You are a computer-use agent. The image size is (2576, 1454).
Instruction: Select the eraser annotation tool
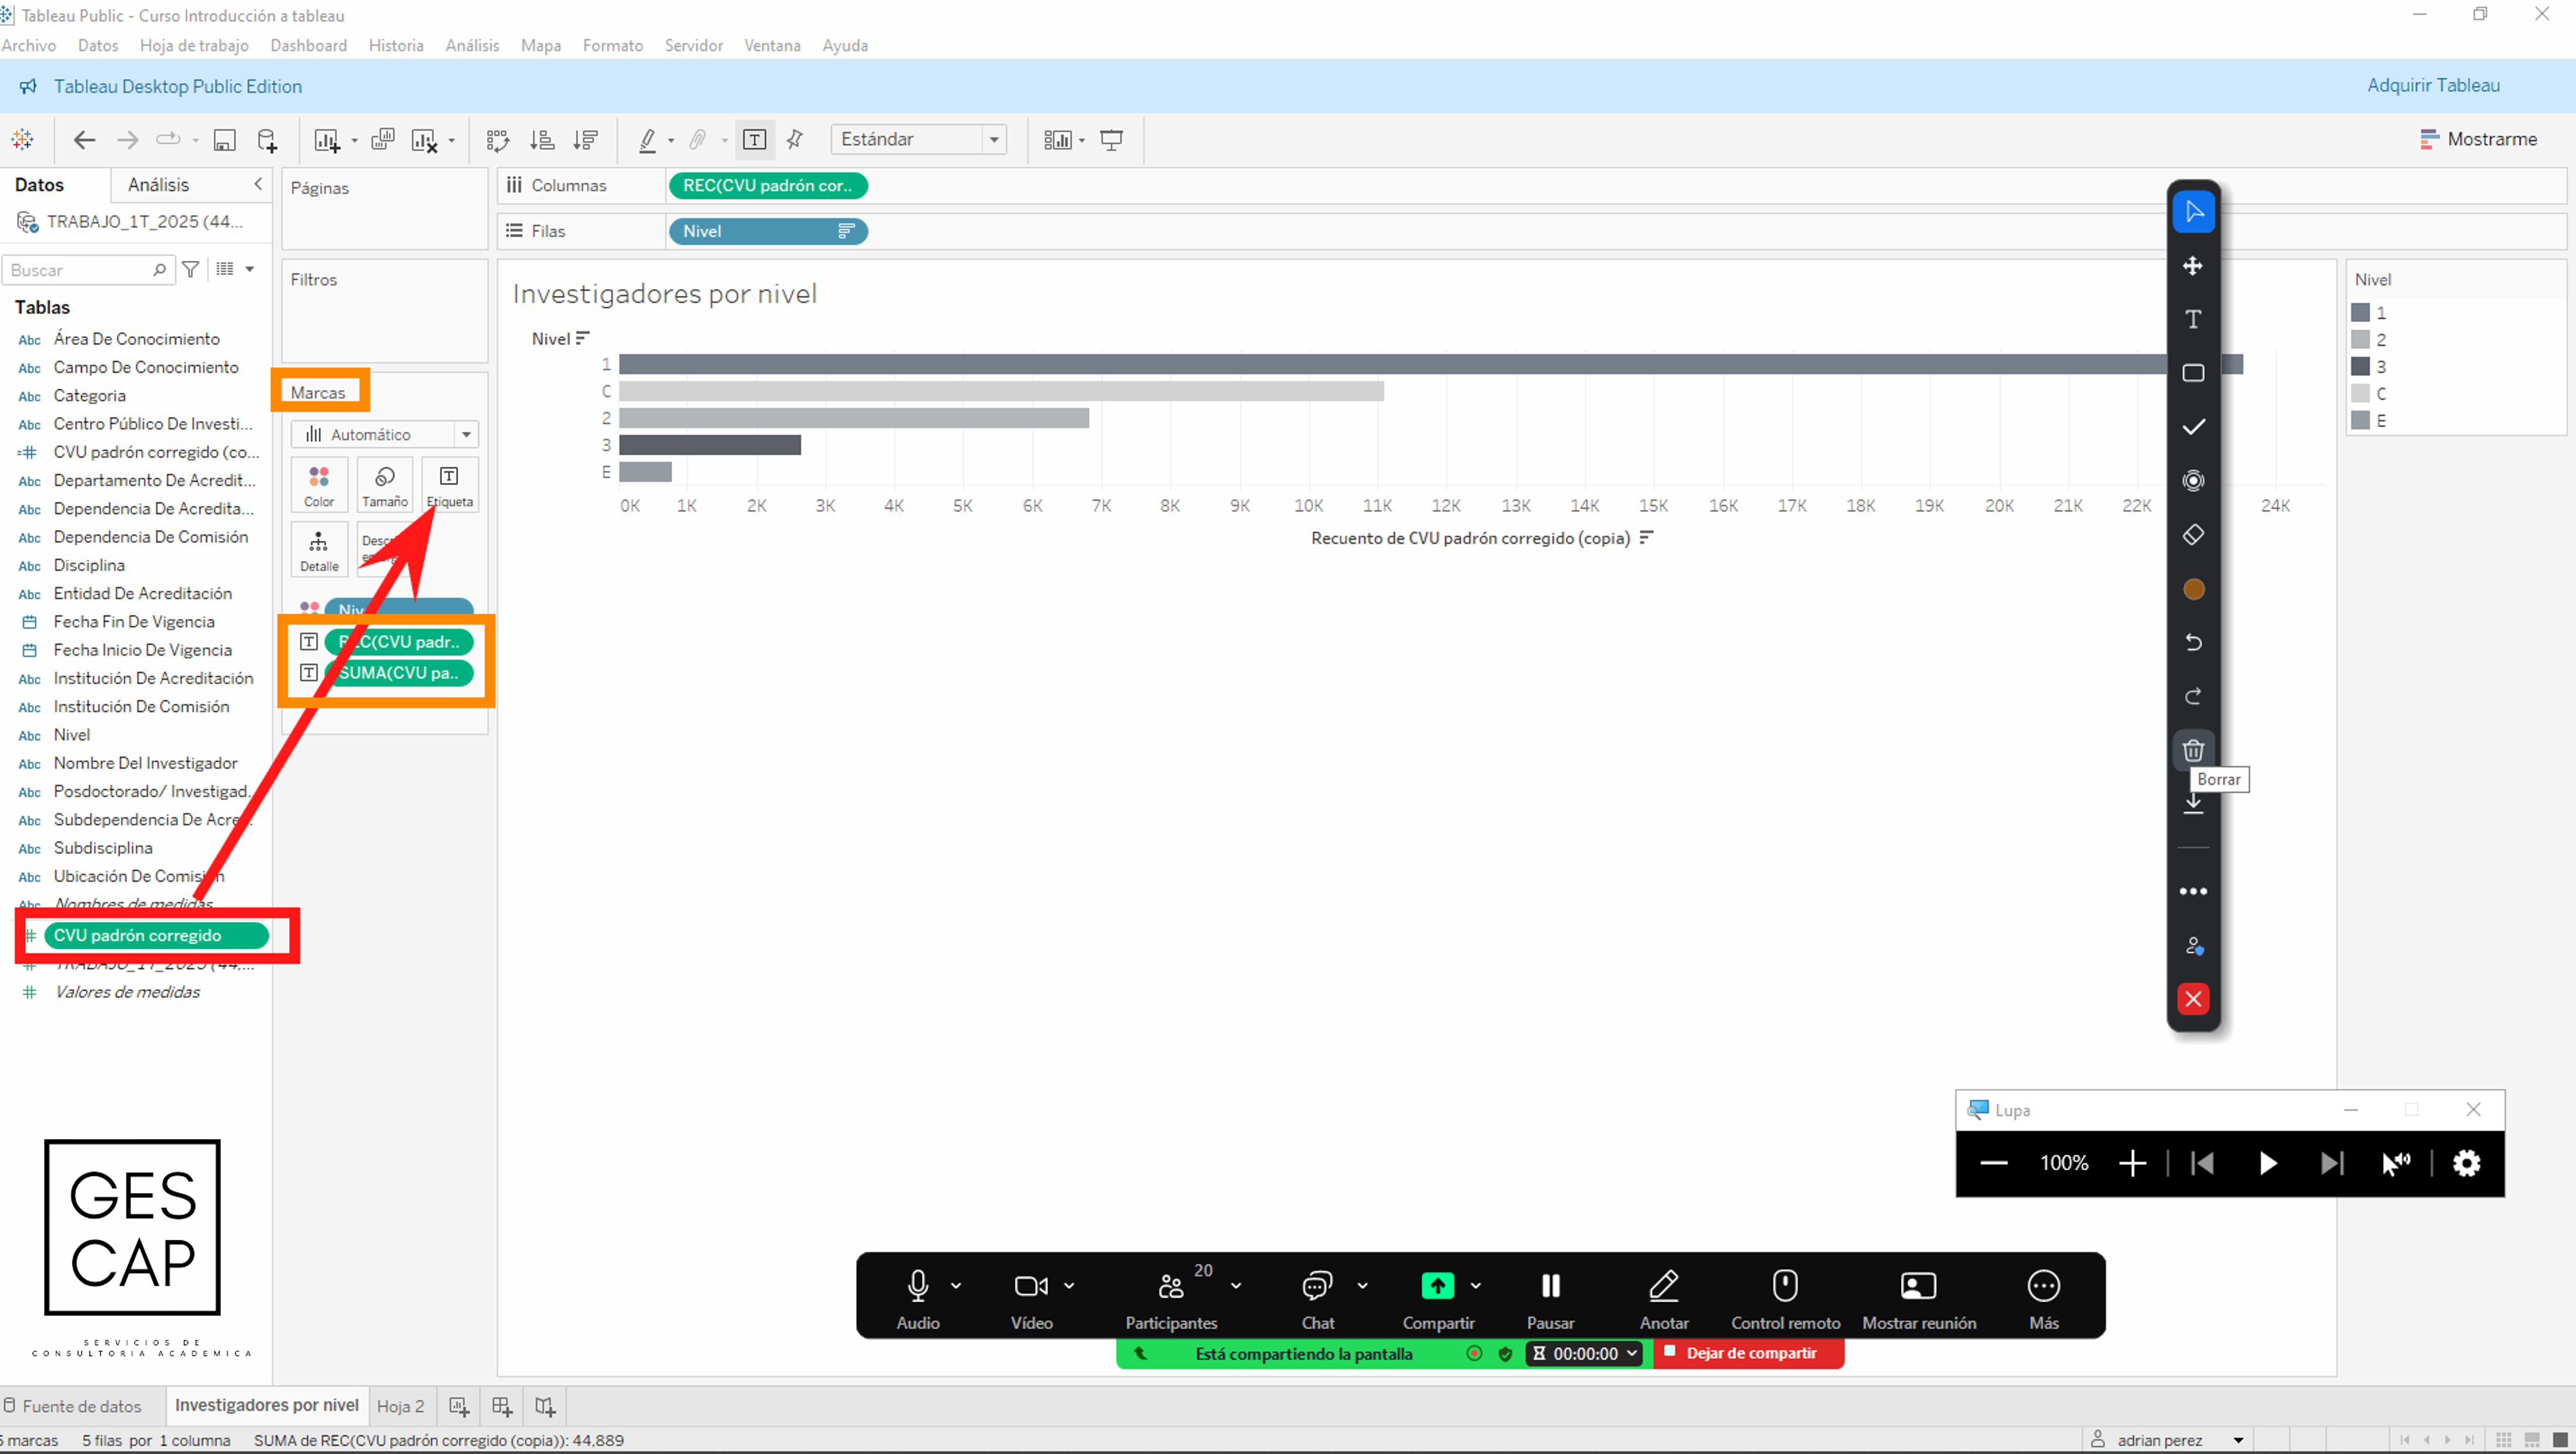pos(2193,534)
